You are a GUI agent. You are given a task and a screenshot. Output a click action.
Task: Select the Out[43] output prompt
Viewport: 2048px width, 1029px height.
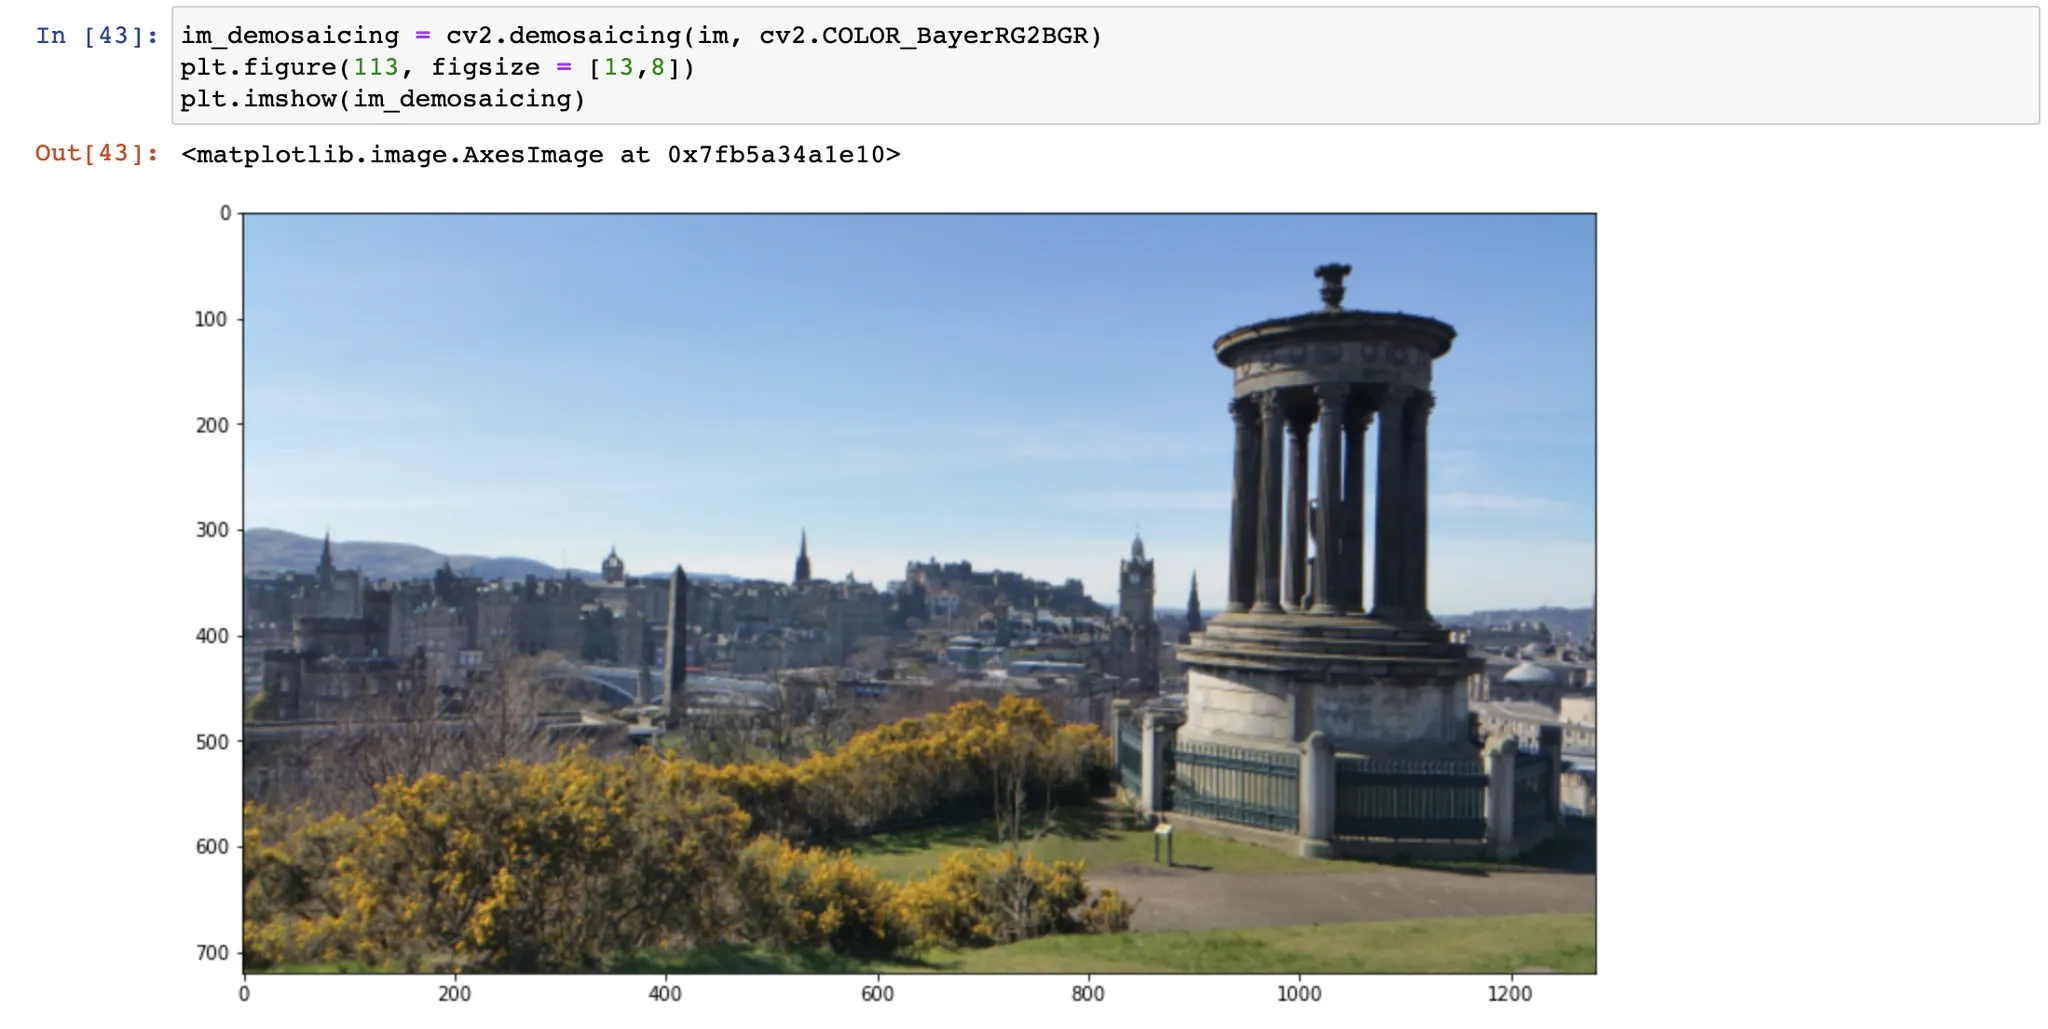click(97, 153)
